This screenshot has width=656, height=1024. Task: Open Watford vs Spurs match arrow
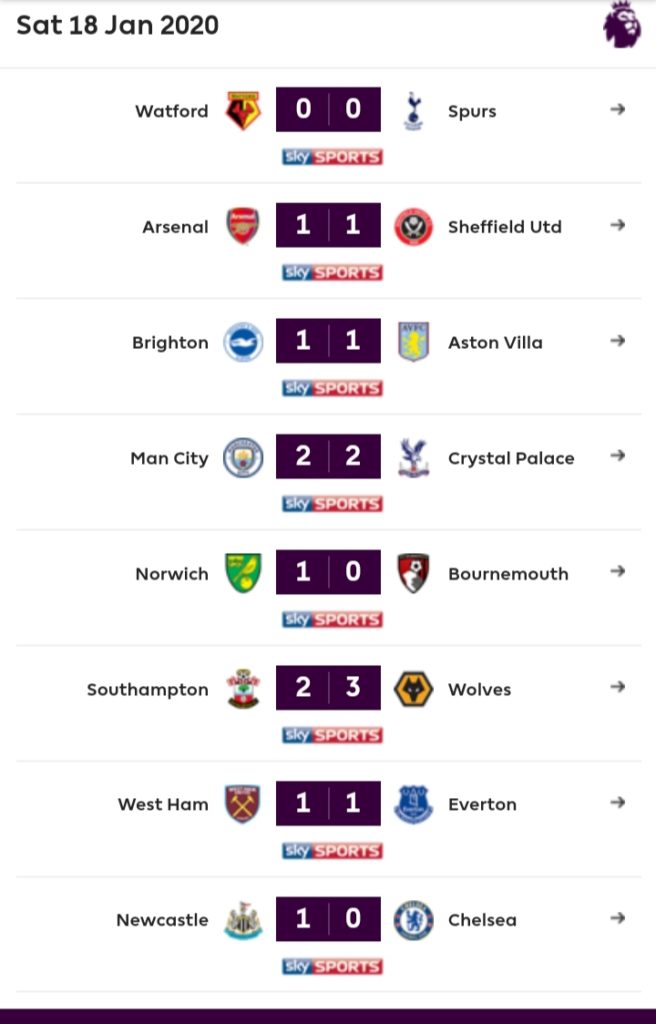618,110
